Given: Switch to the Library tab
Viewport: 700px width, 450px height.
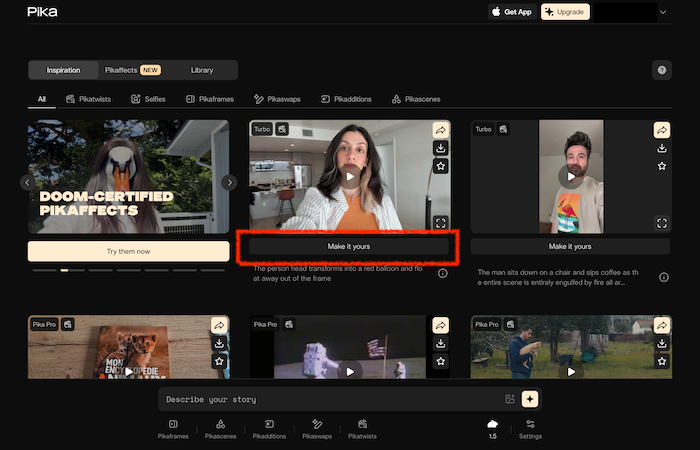Looking at the screenshot, I should [202, 70].
